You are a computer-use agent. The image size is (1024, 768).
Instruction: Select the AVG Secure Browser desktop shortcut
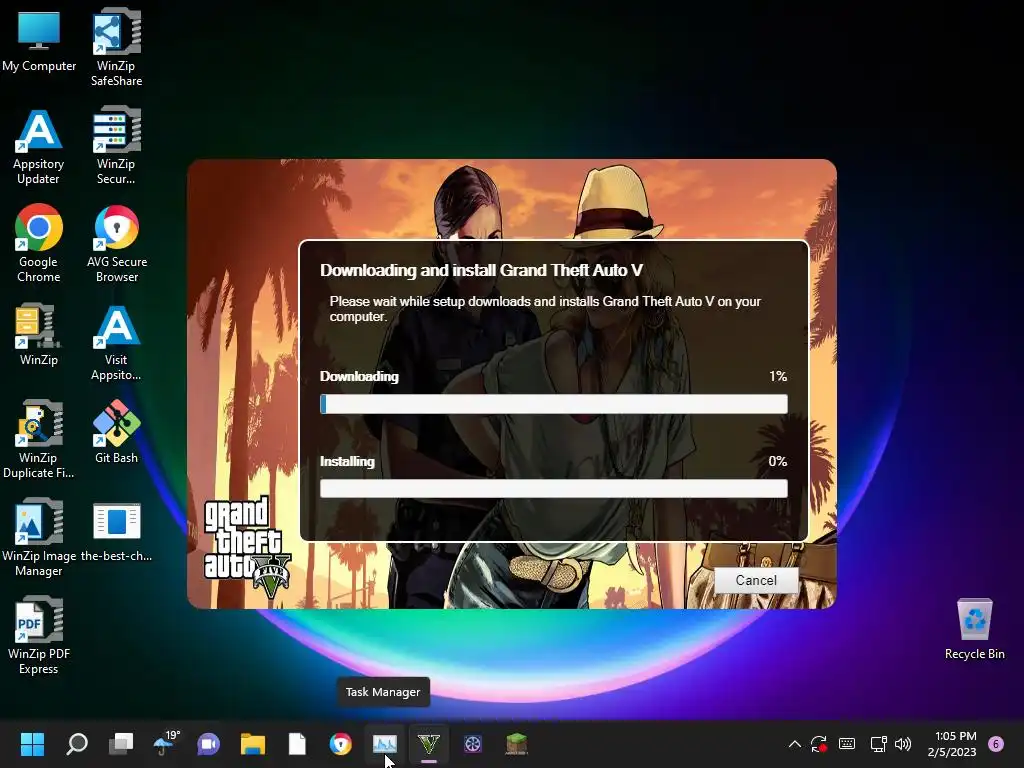click(x=117, y=244)
